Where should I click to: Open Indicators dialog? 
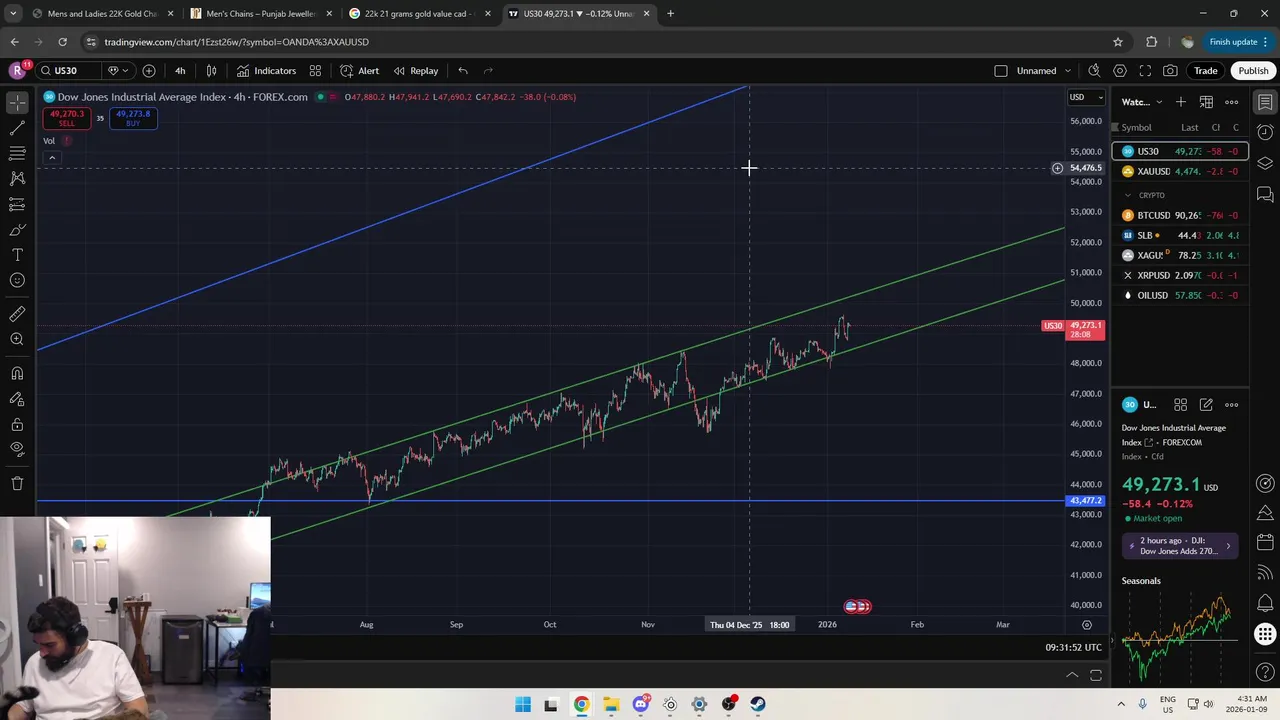click(x=266, y=71)
